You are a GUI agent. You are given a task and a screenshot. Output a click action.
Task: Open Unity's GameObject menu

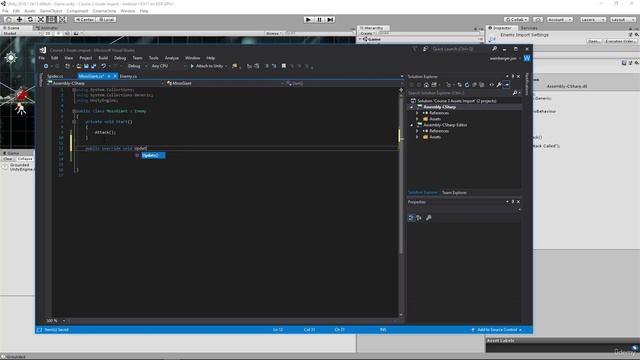click(x=51, y=11)
